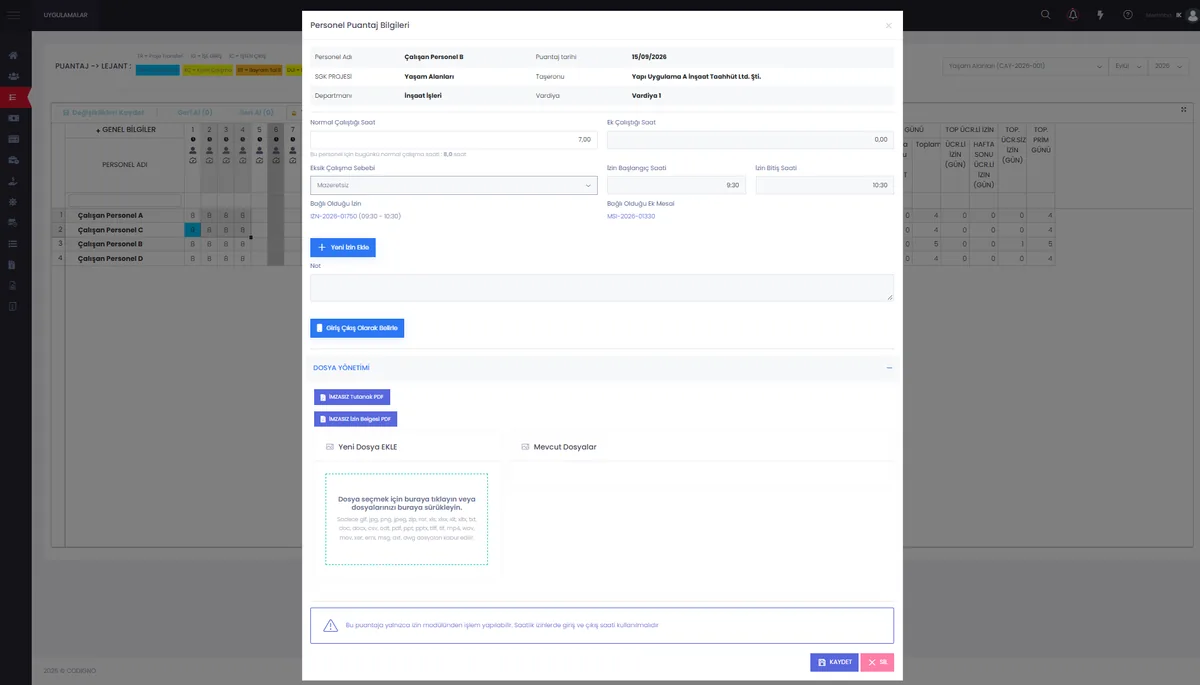Open the people group icon in the sidebar
Screen dimensions: 1200x685
(x=13, y=77)
